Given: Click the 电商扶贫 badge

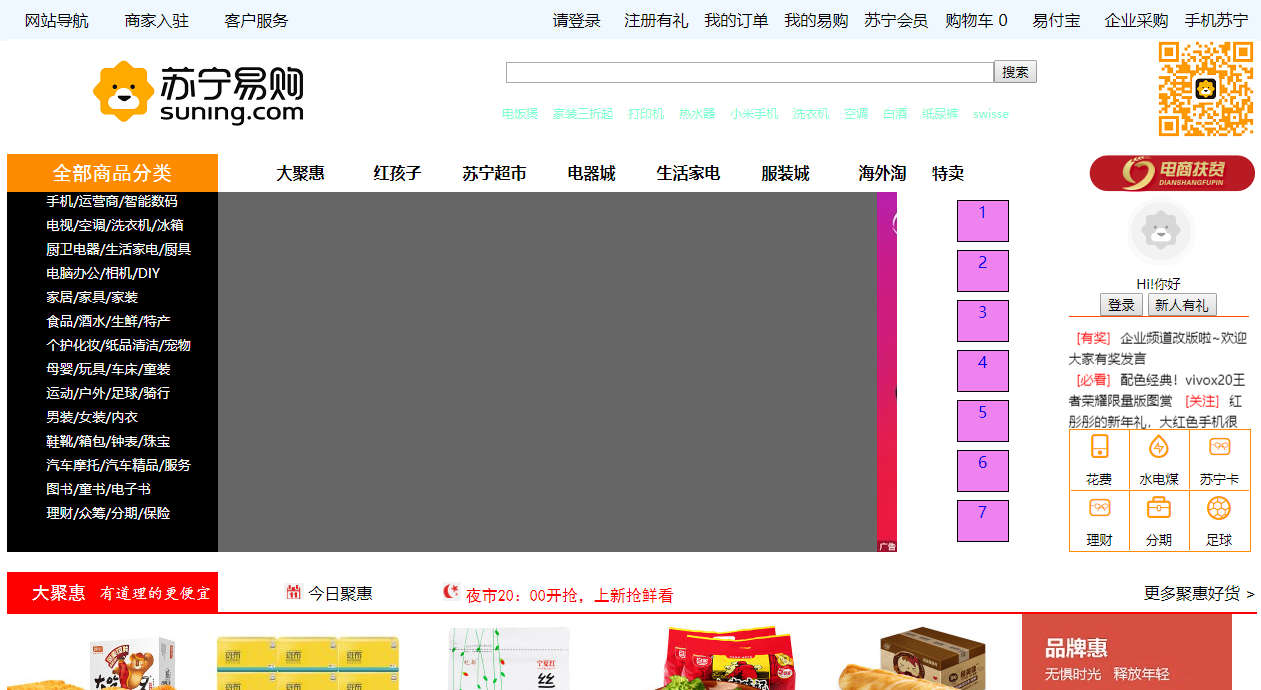Looking at the screenshot, I should pyautogui.click(x=1172, y=172).
